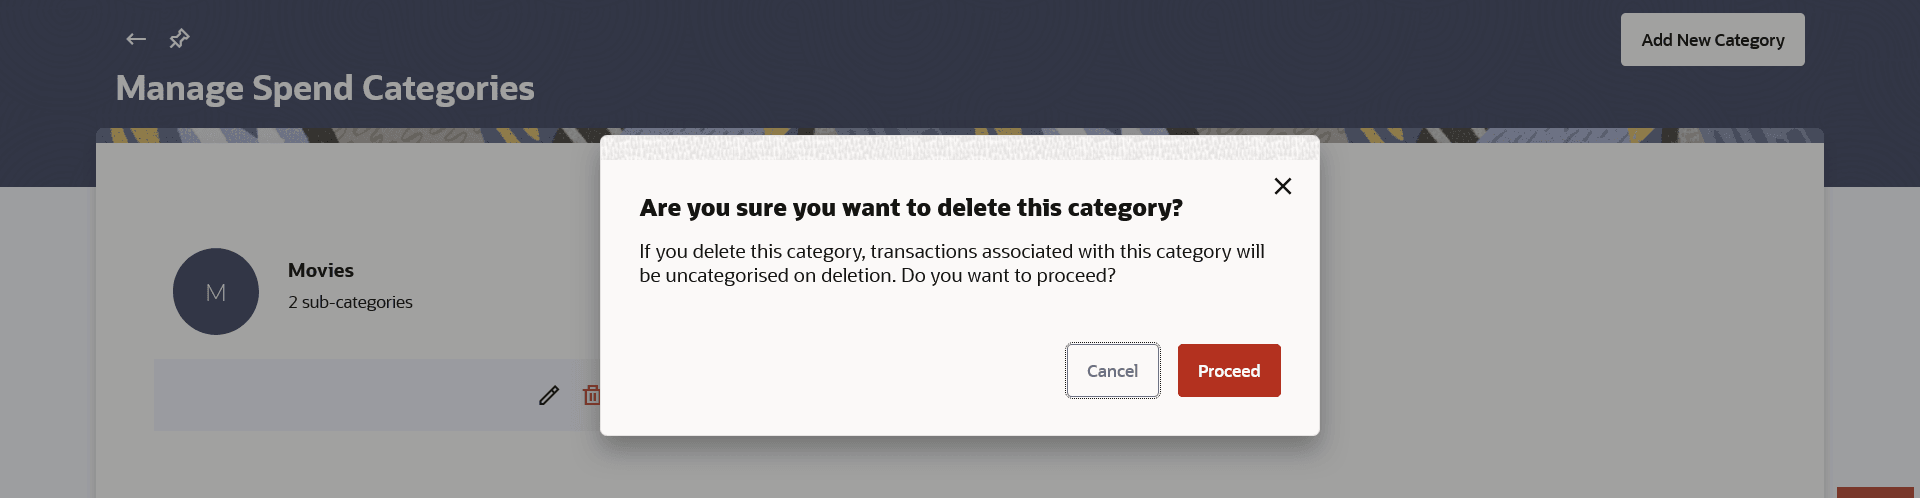Click the back arrow icon
This screenshot has height=498, width=1920.
click(x=136, y=39)
